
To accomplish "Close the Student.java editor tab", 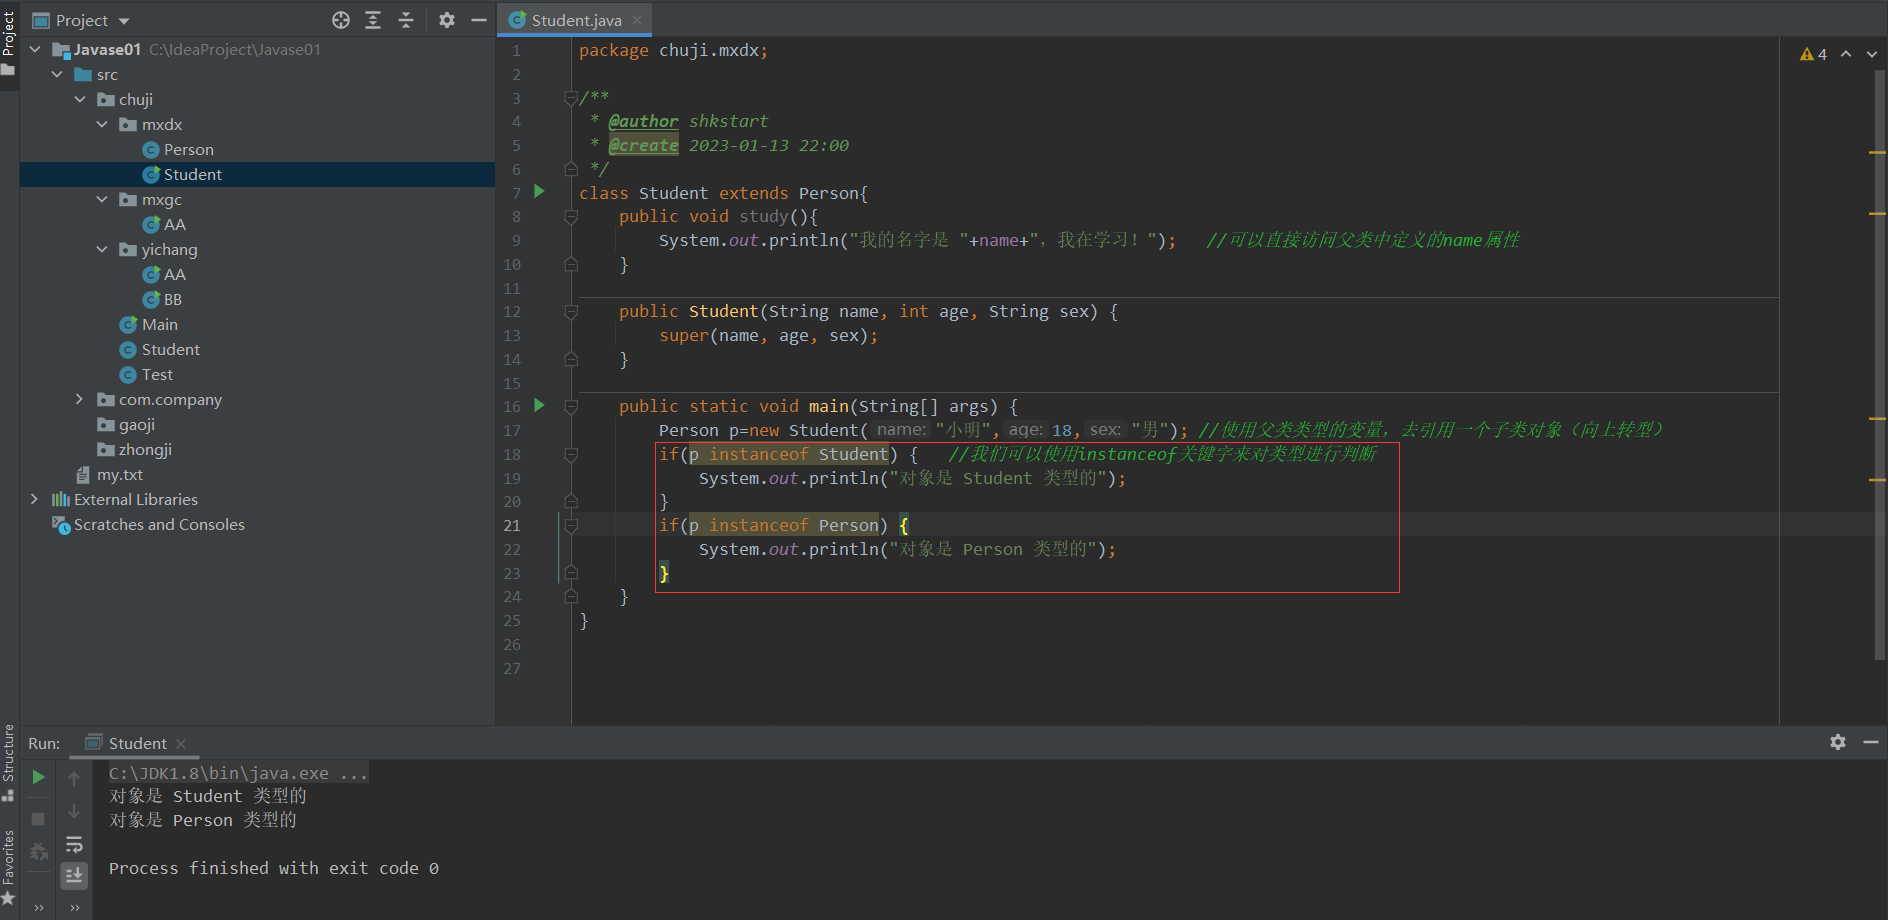I will 637,20.
